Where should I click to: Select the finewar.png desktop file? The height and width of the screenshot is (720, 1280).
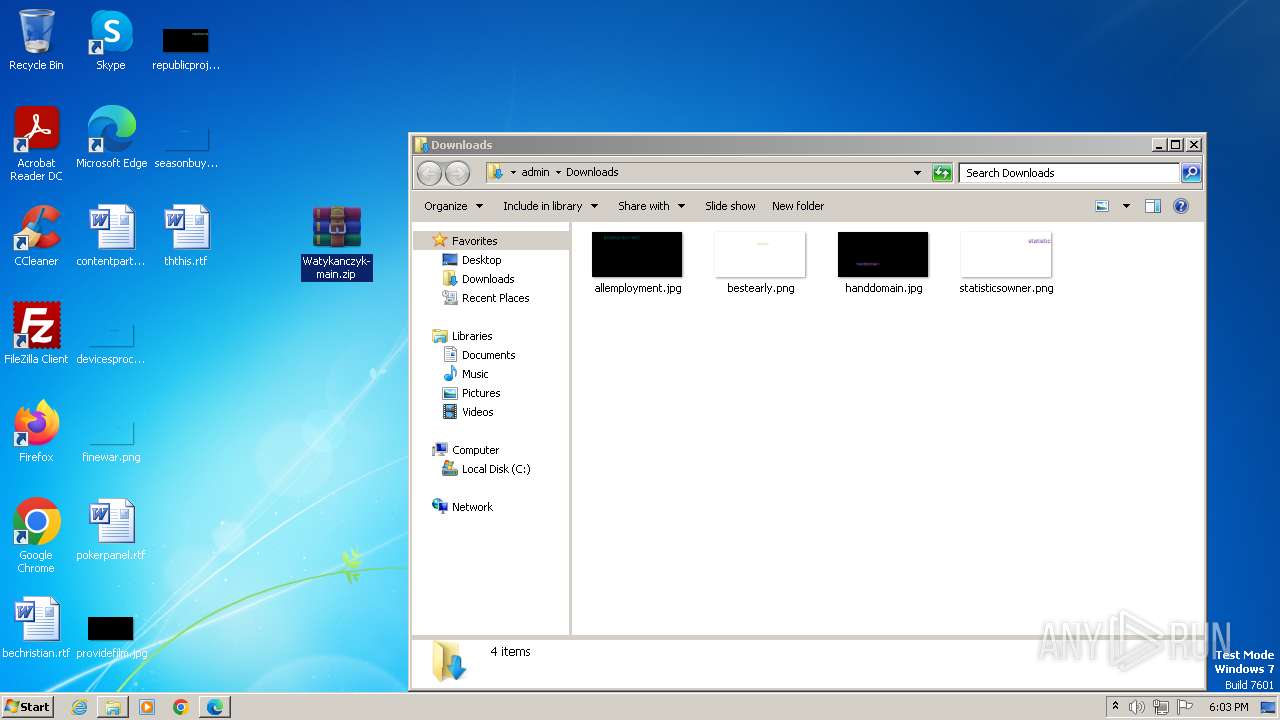click(111, 440)
